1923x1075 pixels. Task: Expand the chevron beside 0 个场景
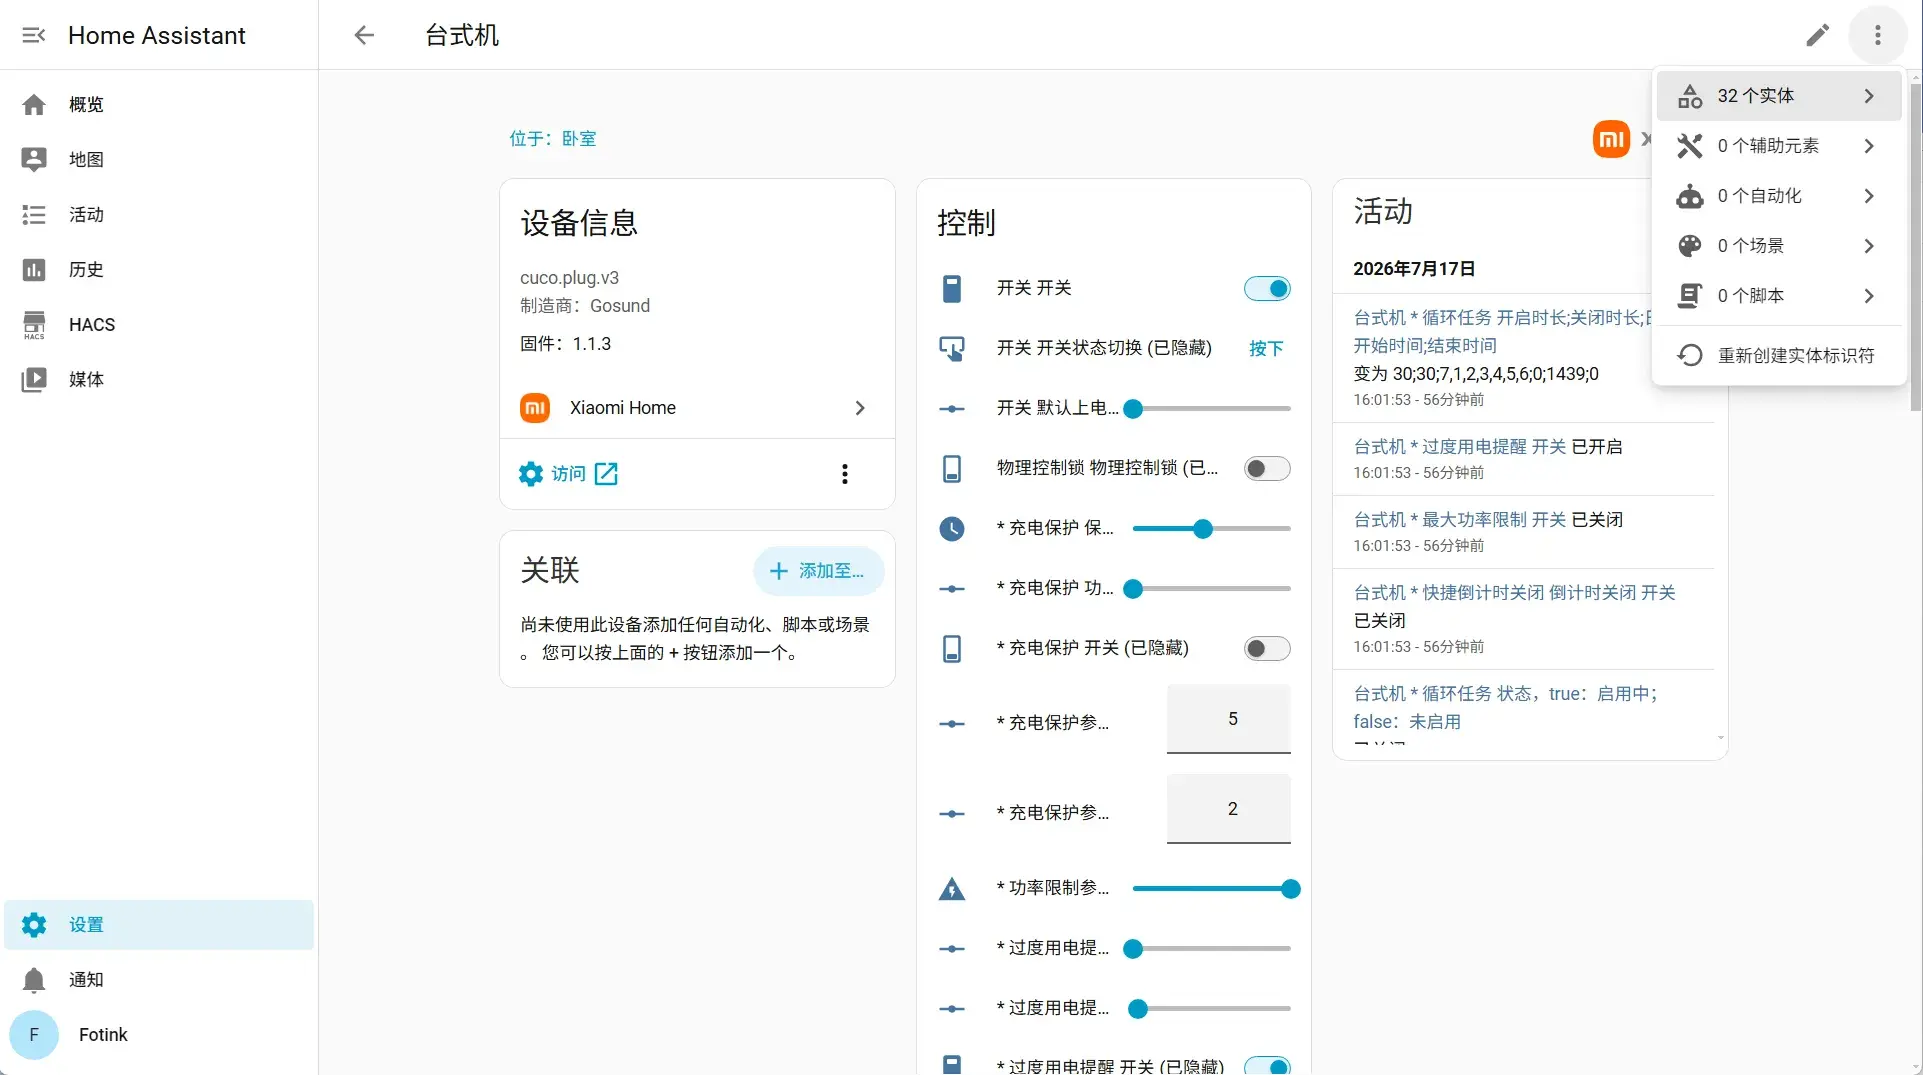[1869, 246]
